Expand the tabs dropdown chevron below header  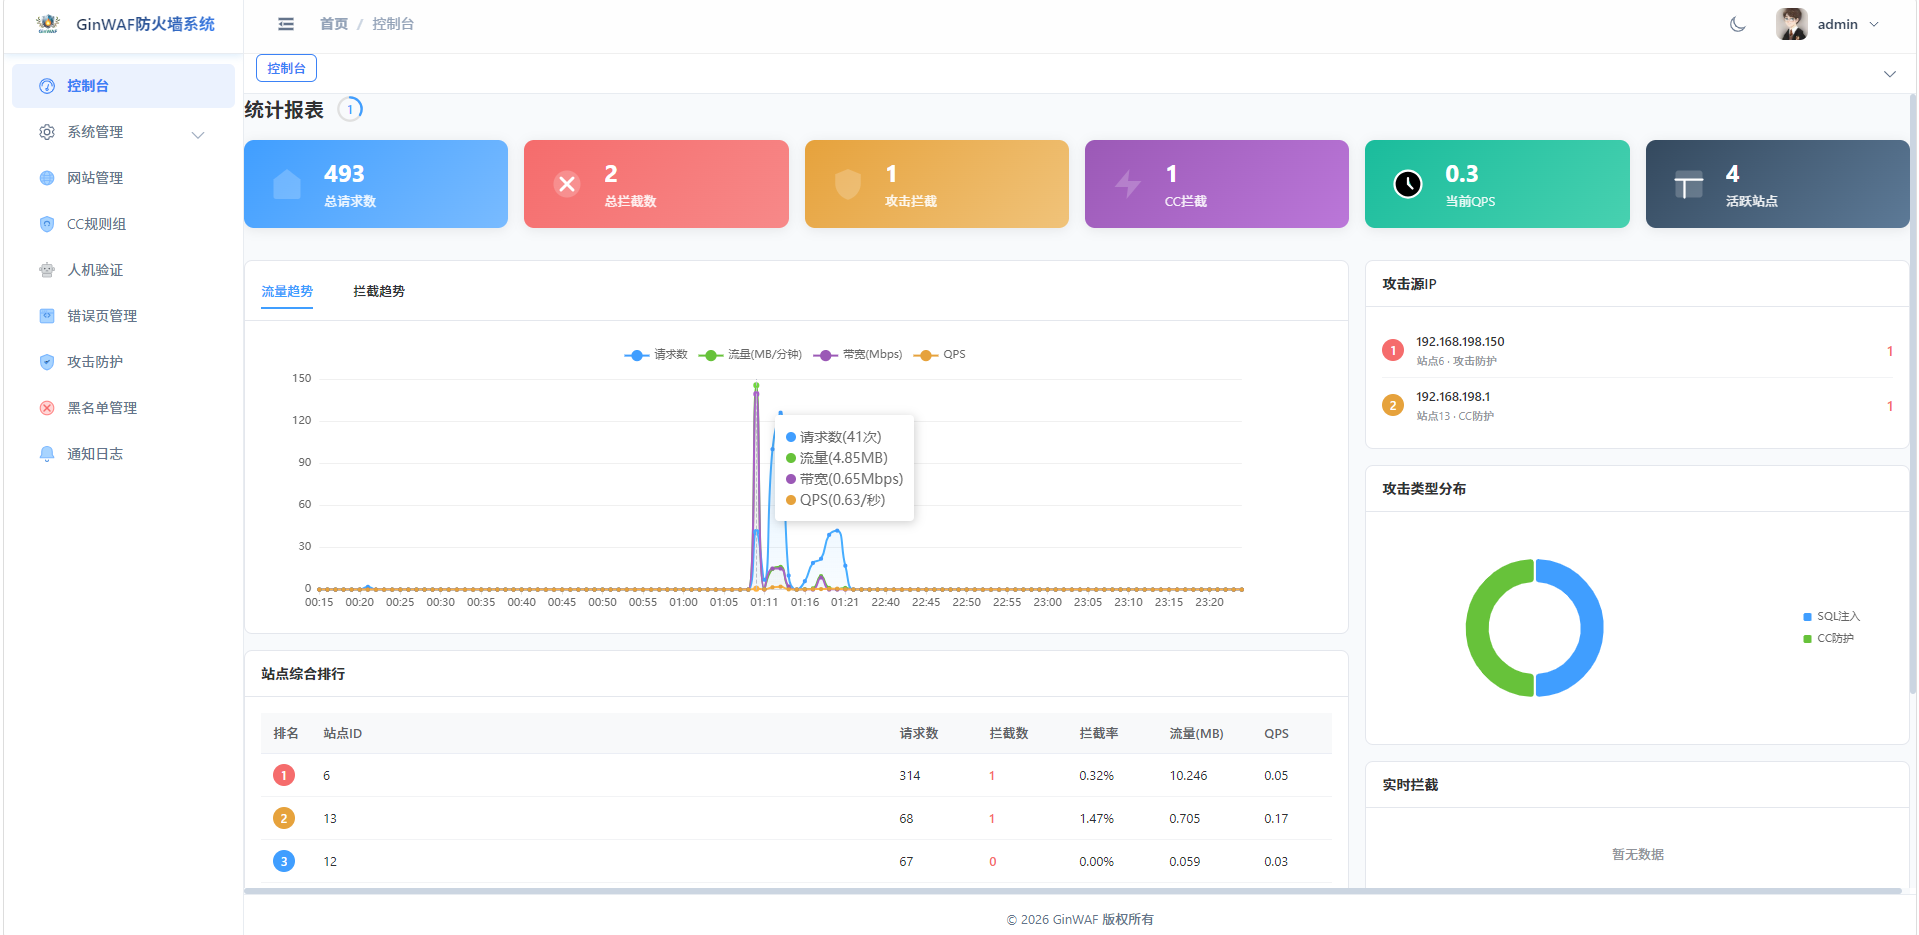(x=1890, y=74)
